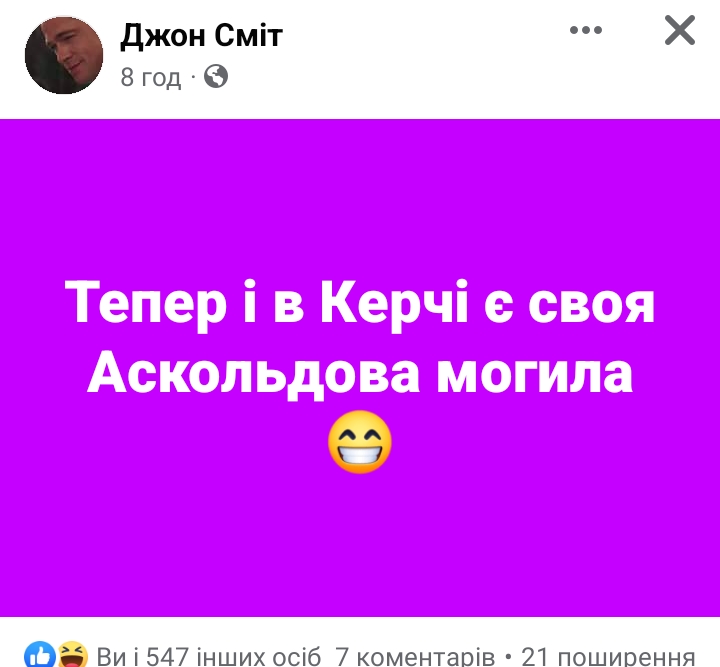Click the Аскольдова могила text line
This screenshot has height=667, width=720.
[360, 373]
